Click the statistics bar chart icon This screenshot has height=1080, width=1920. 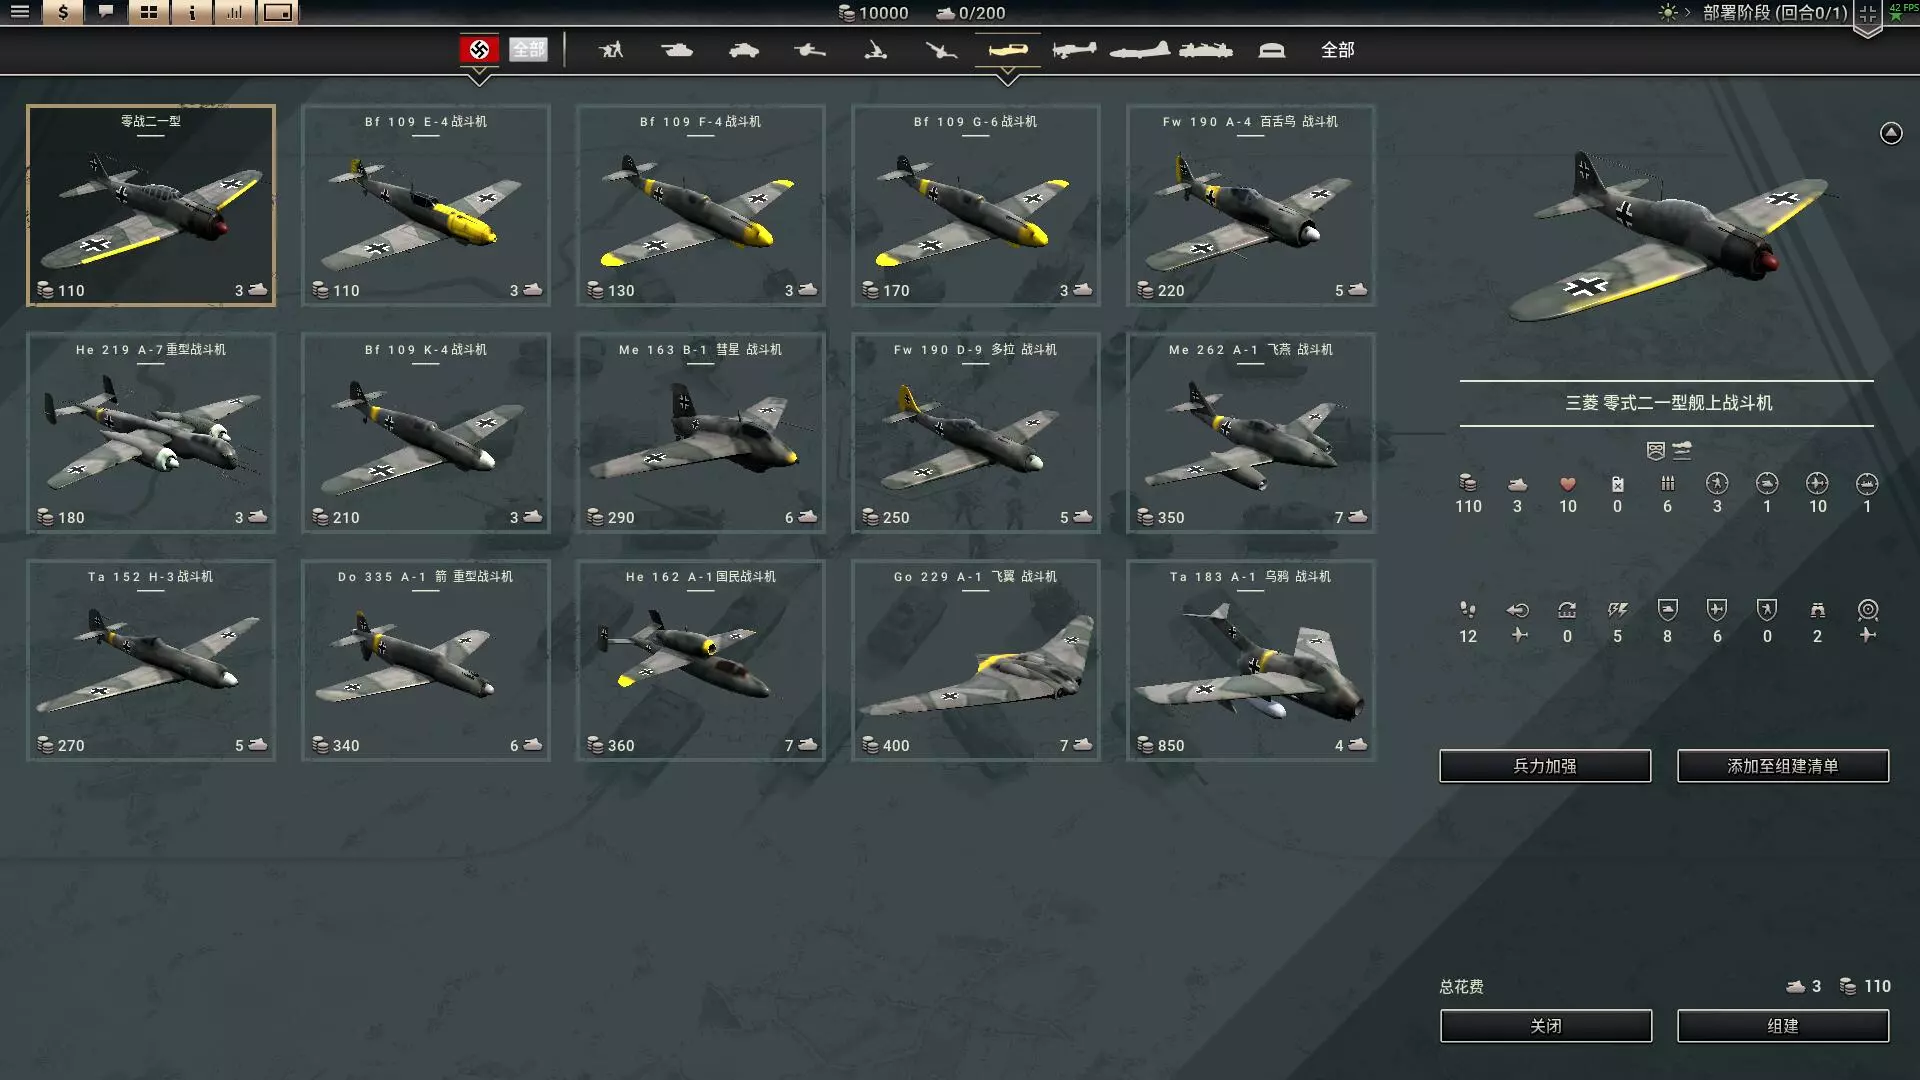(x=235, y=12)
